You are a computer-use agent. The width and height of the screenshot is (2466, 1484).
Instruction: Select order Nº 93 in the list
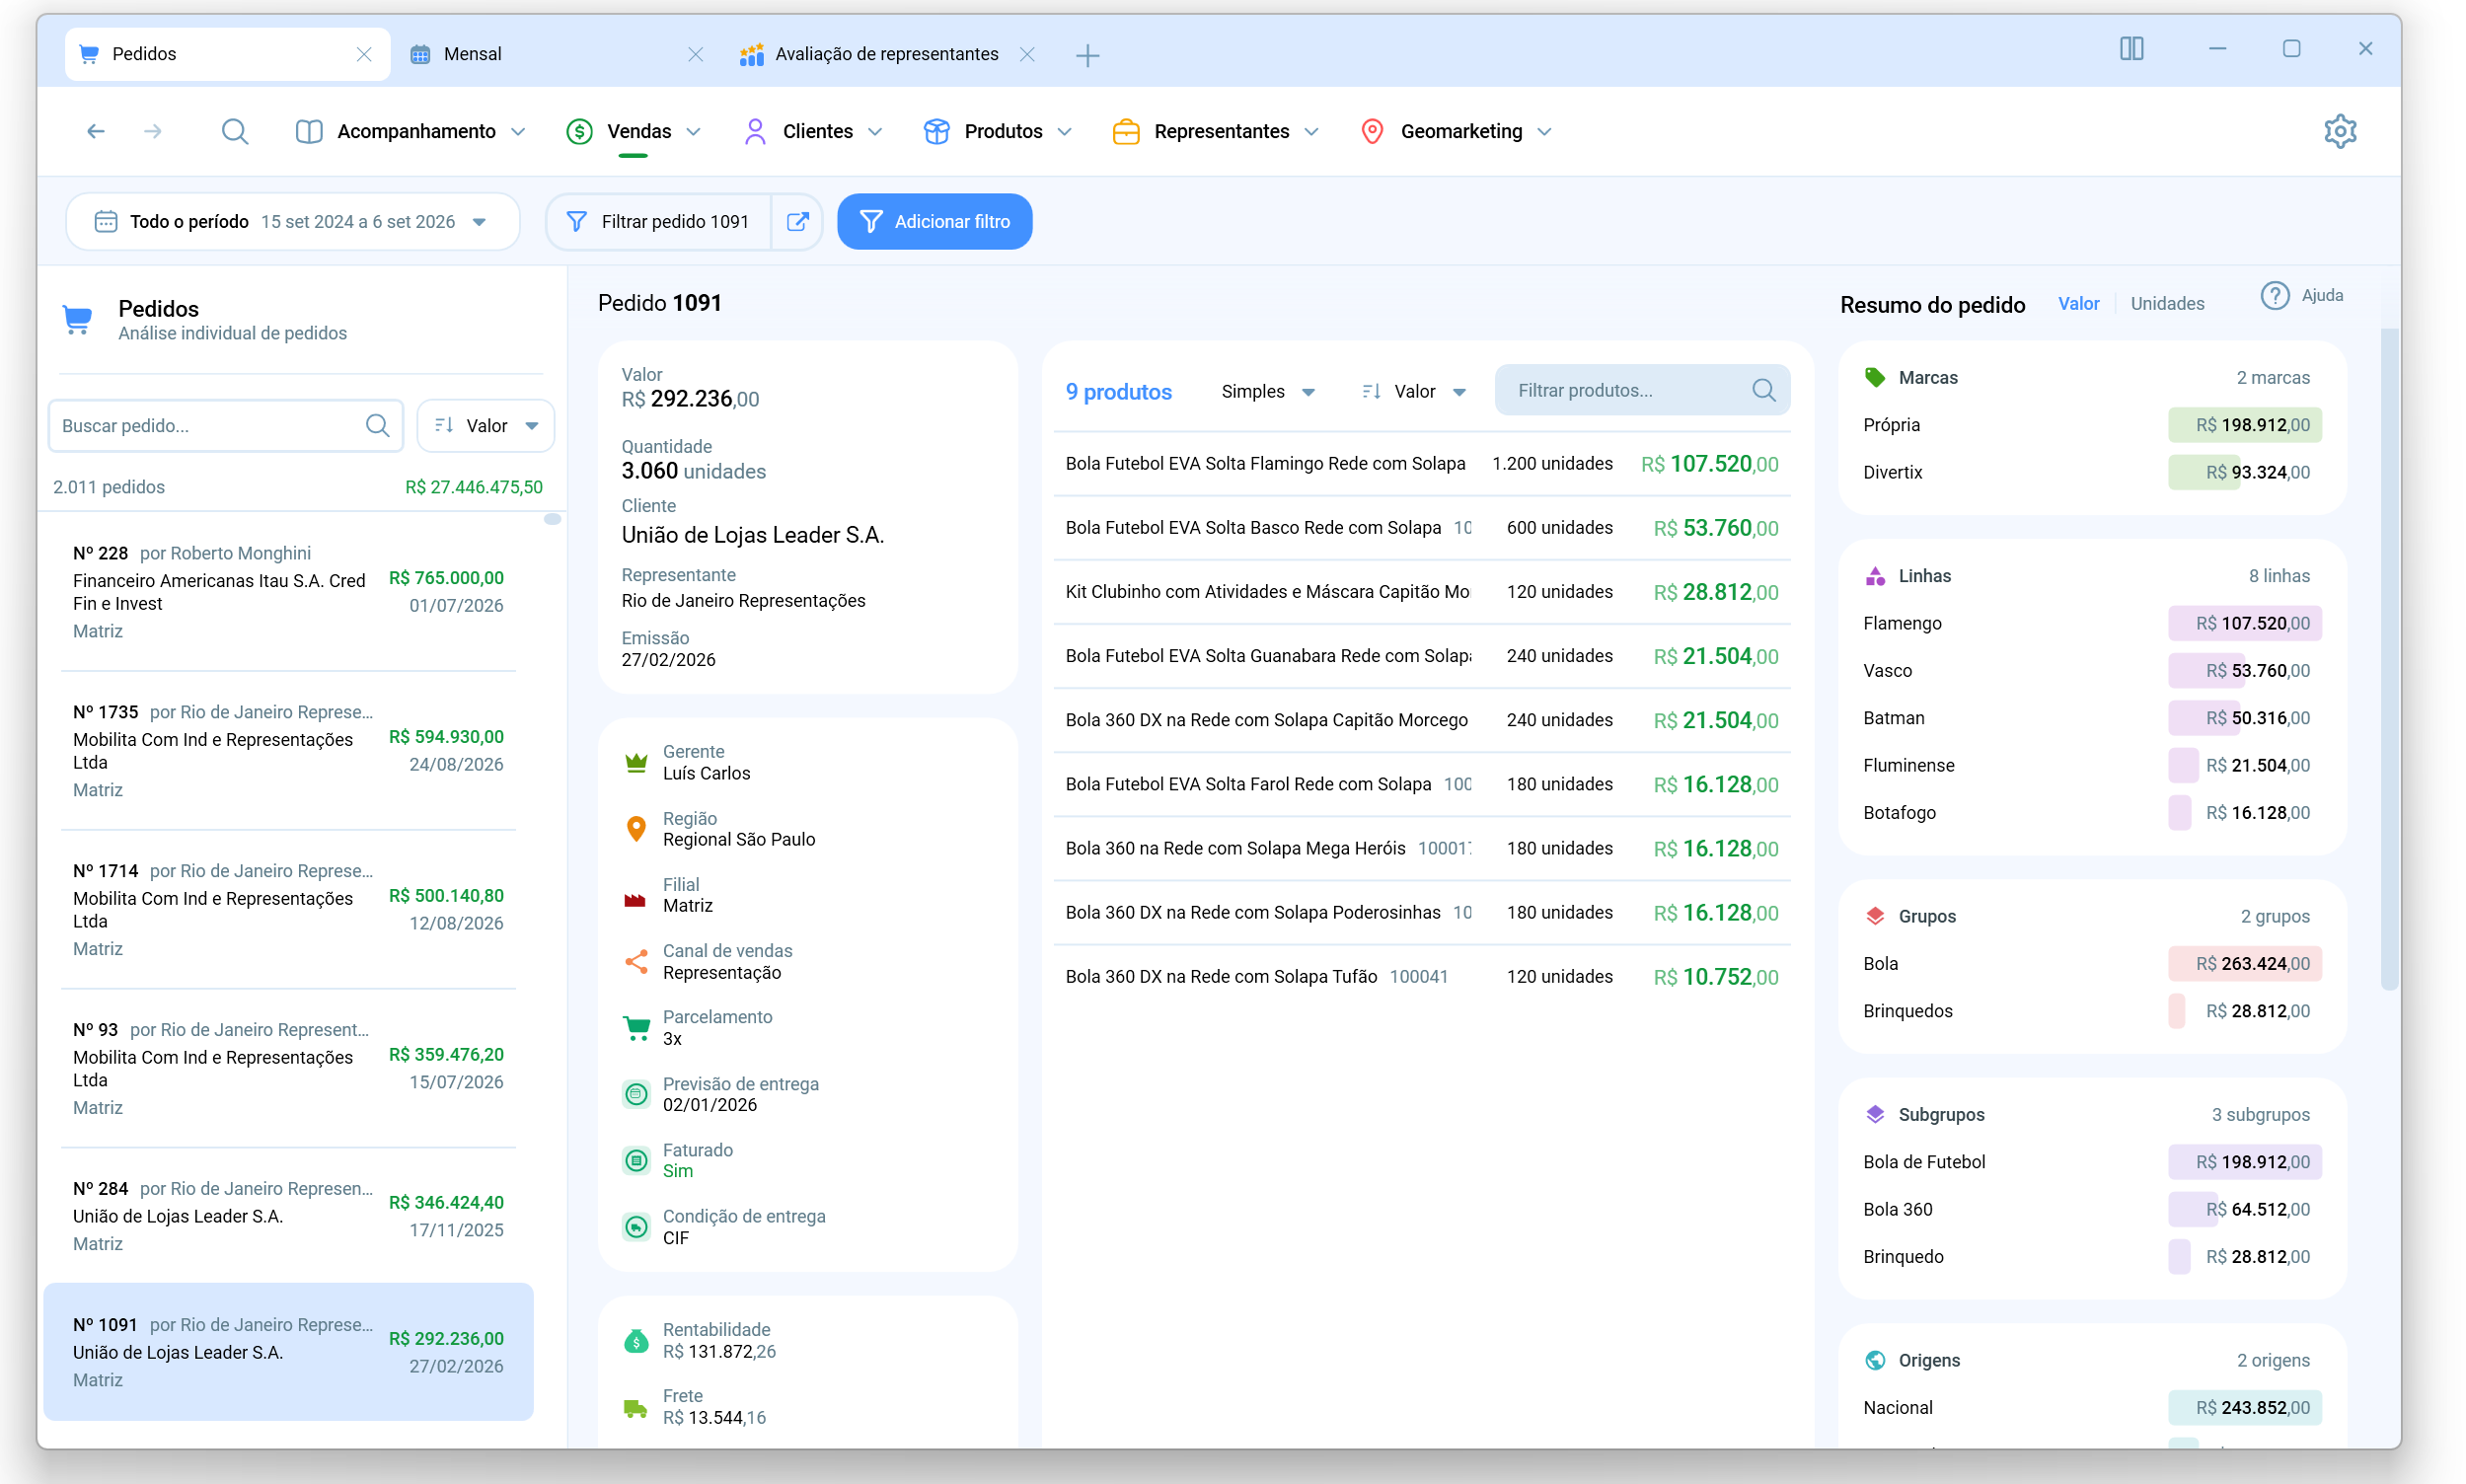(x=288, y=1068)
